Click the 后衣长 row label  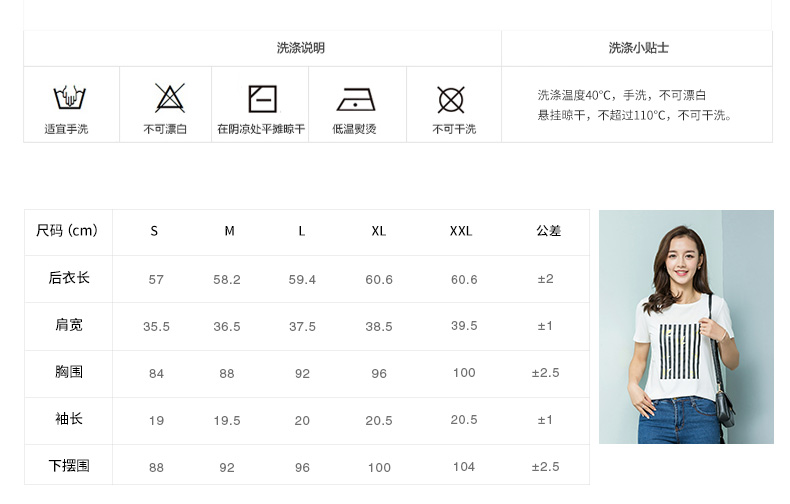[69, 278]
